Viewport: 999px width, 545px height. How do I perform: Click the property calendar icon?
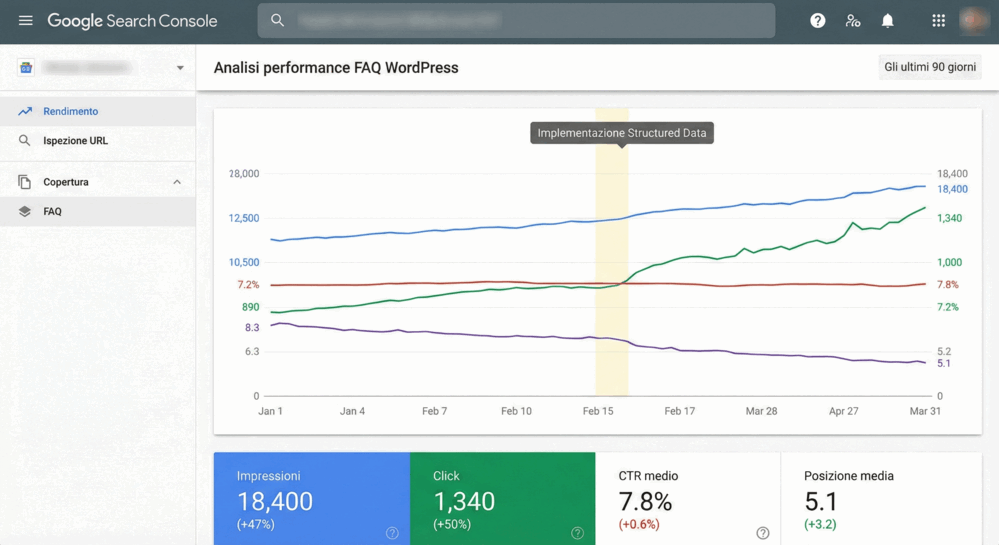point(25,68)
